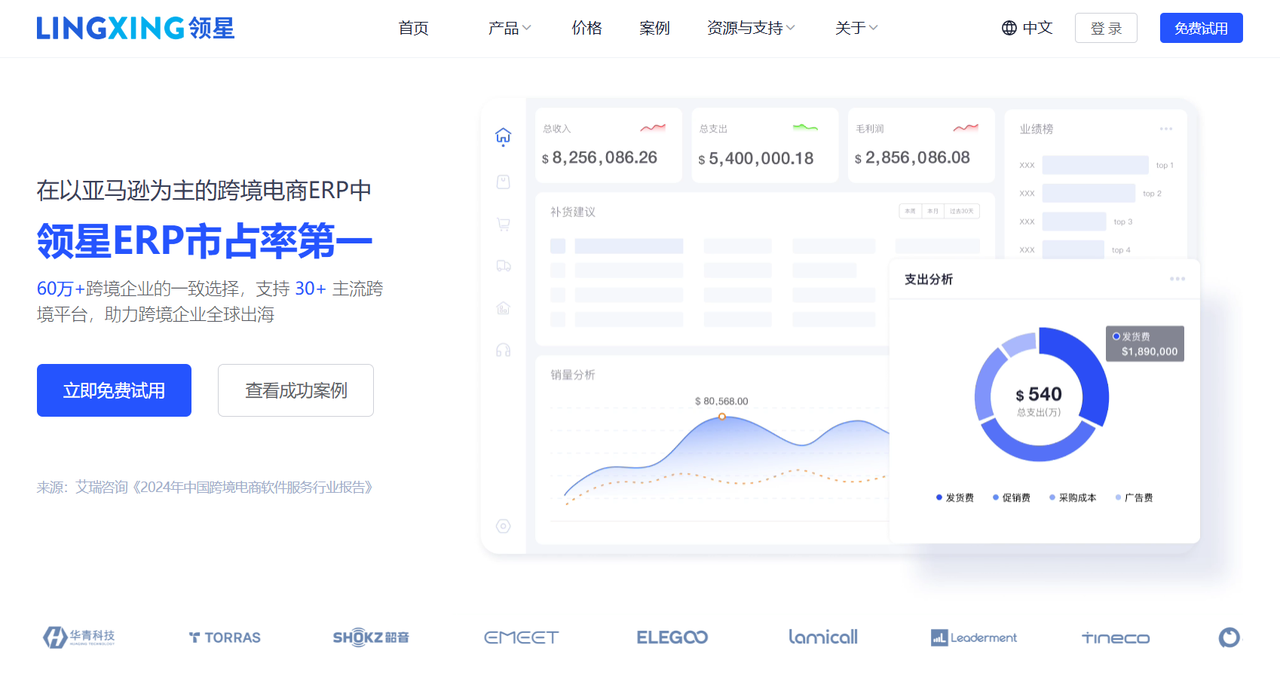Click the 支出分析 panel title

coord(929,279)
